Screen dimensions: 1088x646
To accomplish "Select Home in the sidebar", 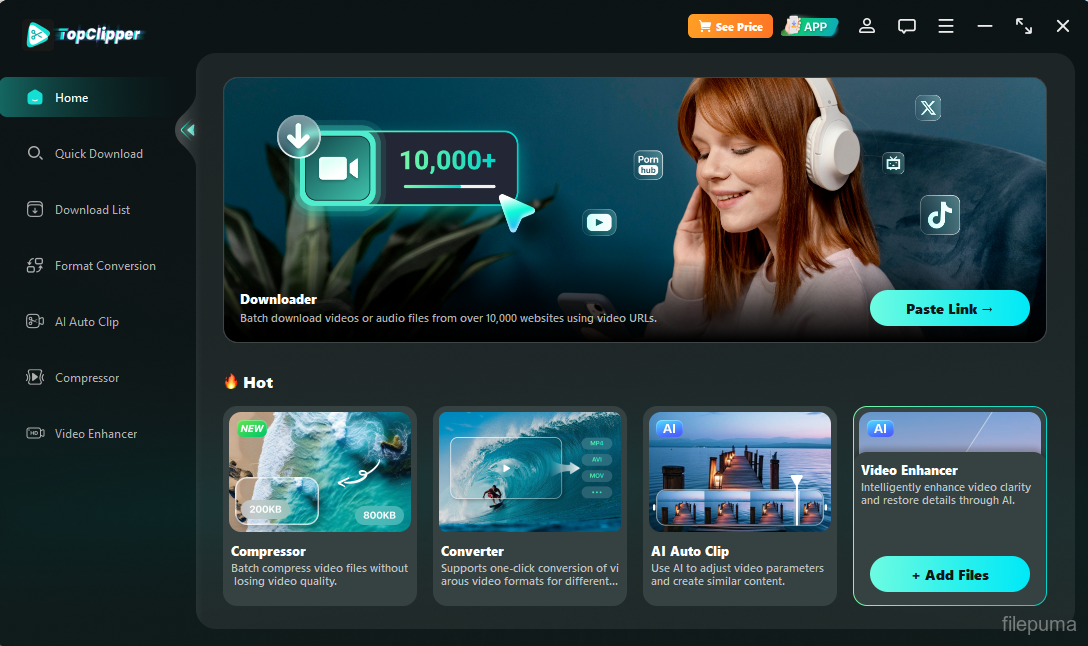I will tap(72, 98).
